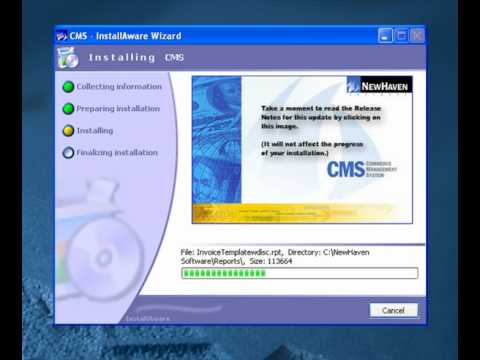Open Release Notes via the CMS banner image
Screen dimensions: 480x360
[302, 150]
